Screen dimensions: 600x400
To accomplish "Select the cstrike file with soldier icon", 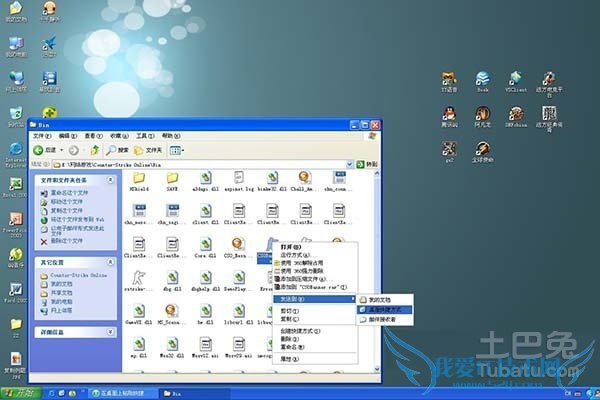I will point(139,281).
